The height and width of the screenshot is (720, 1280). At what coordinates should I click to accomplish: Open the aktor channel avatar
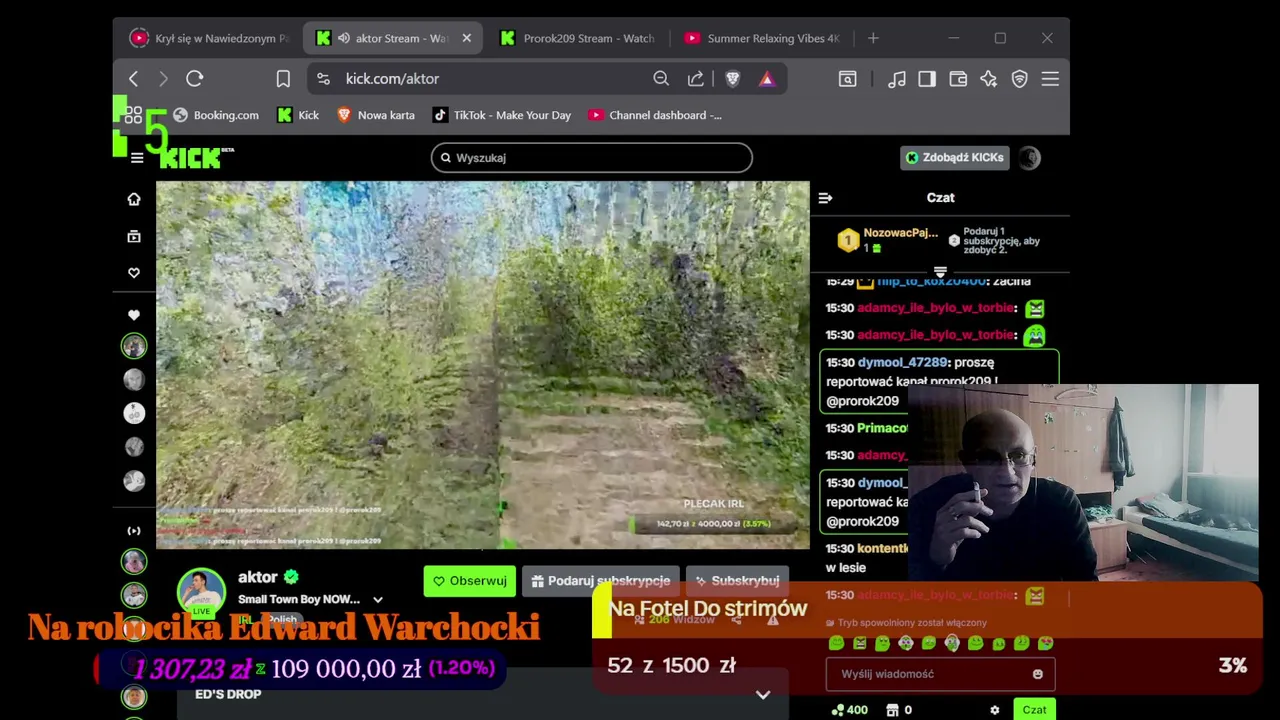pos(202,592)
